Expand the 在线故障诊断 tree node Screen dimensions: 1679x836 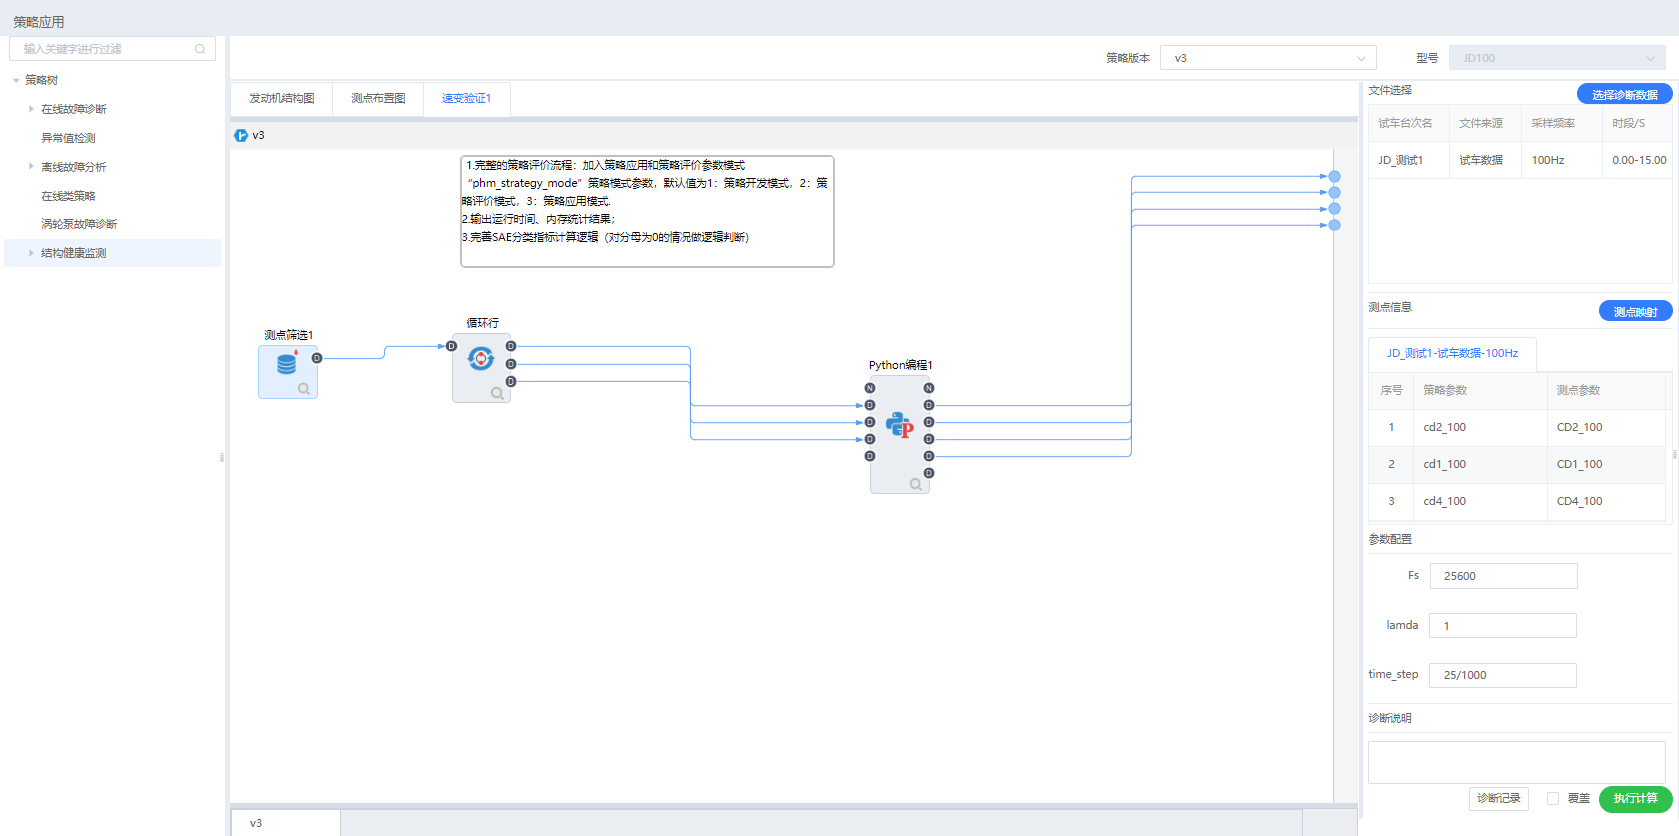coord(31,109)
